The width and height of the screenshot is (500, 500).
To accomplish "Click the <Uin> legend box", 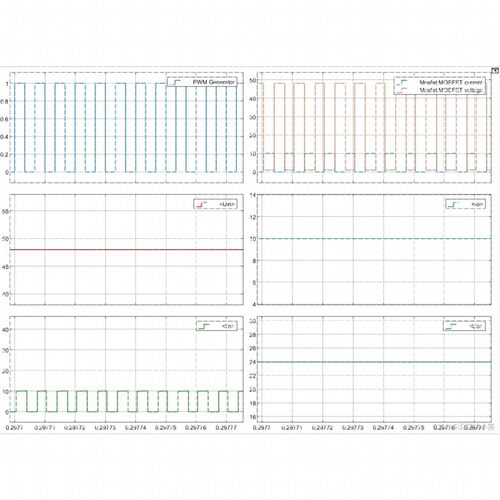I will 215,204.
